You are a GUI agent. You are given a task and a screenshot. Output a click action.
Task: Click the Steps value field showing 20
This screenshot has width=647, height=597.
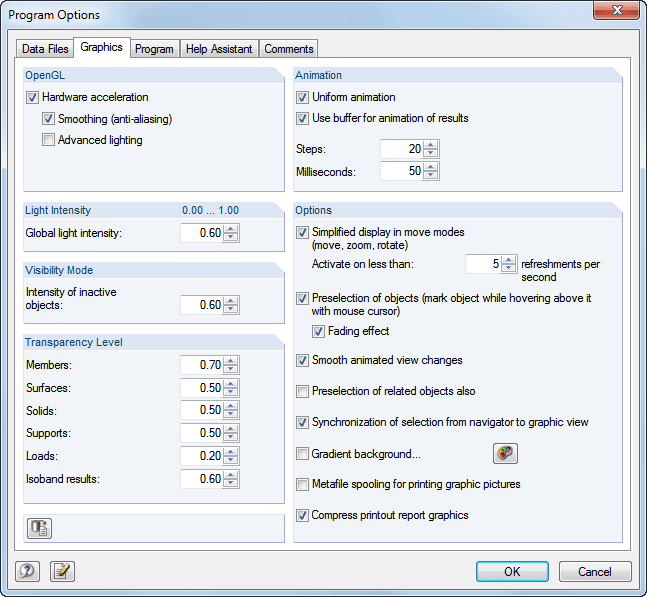point(402,149)
